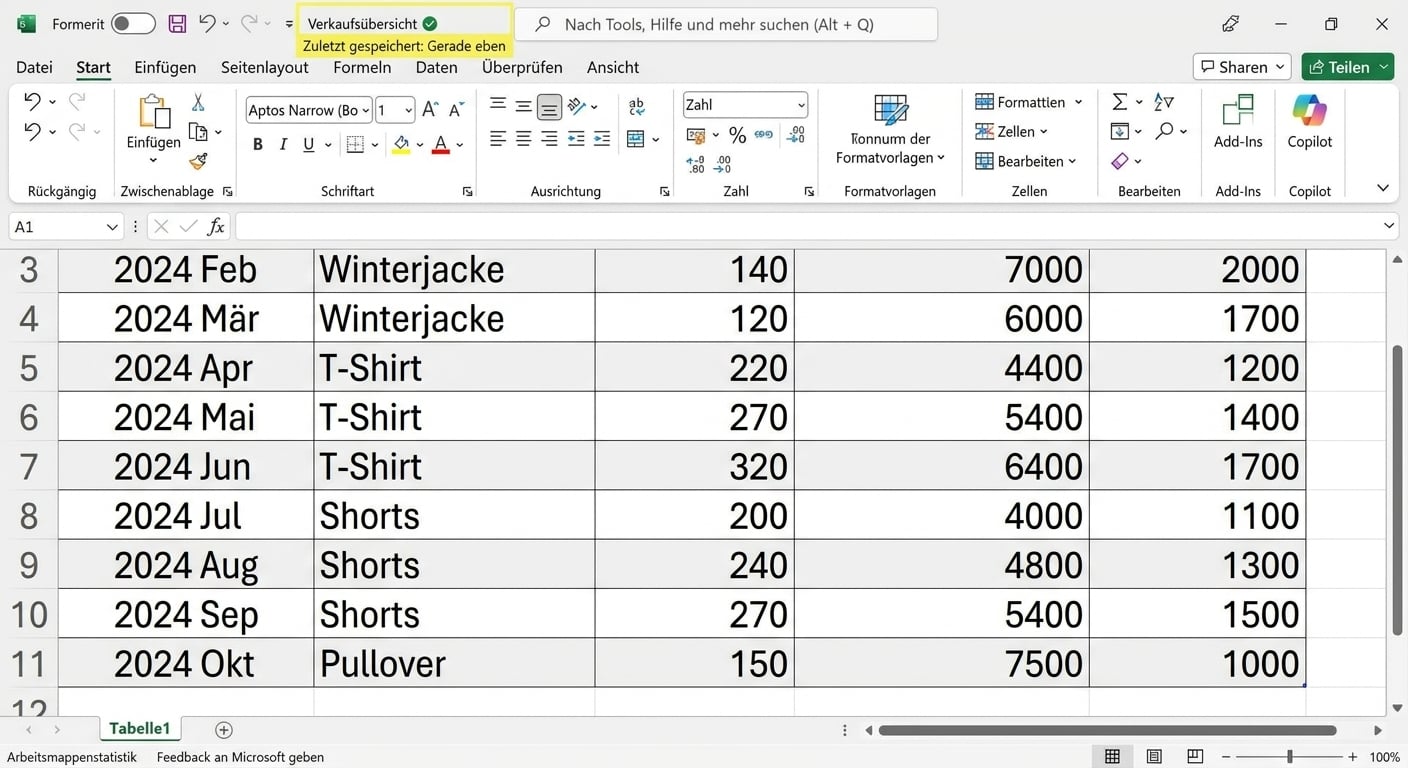Click the merge cells icon

[635, 140]
